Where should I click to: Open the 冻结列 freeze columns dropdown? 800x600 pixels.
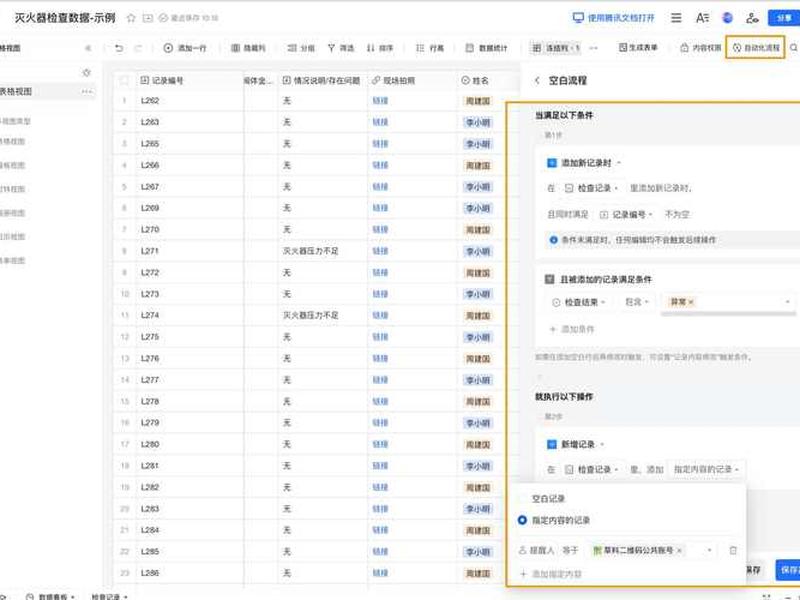click(x=556, y=48)
